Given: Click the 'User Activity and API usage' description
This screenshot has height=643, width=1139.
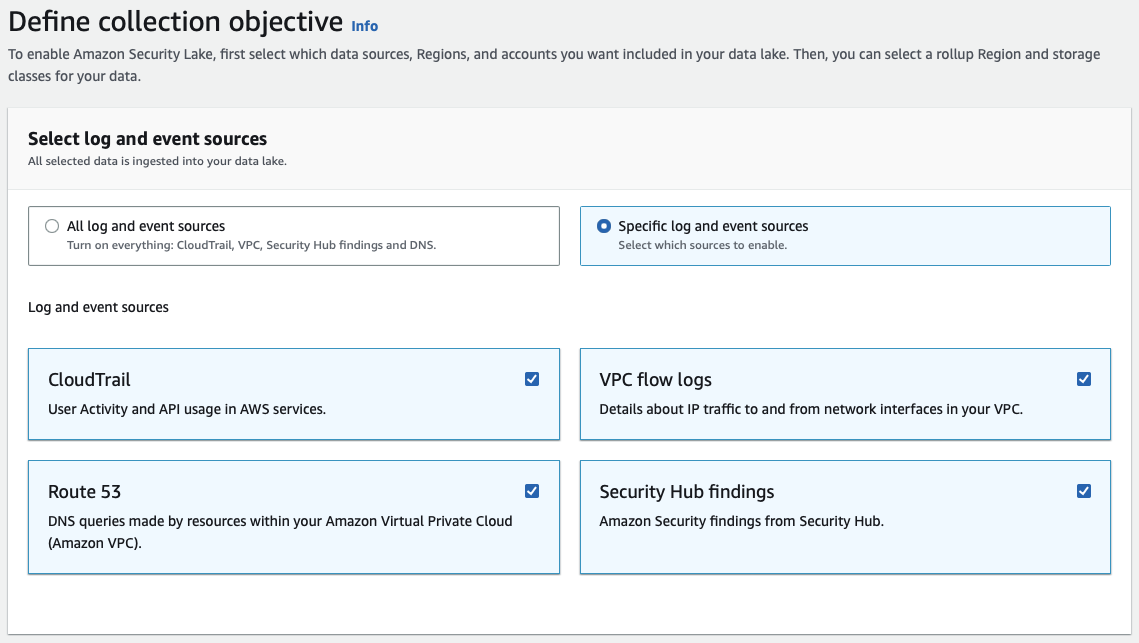Looking at the screenshot, I should click(187, 409).
